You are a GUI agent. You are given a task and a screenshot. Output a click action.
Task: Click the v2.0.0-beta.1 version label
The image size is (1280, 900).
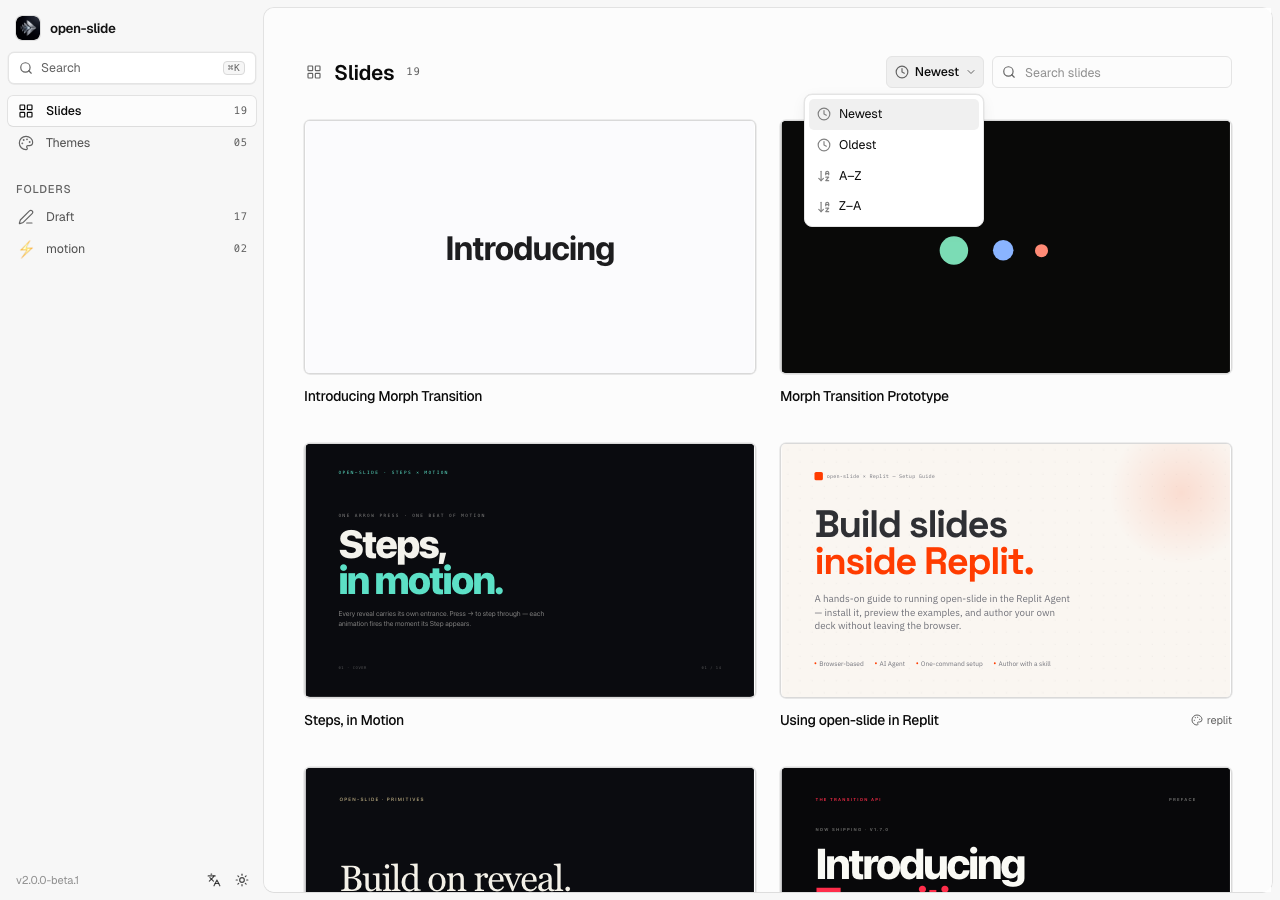[47, 880]
